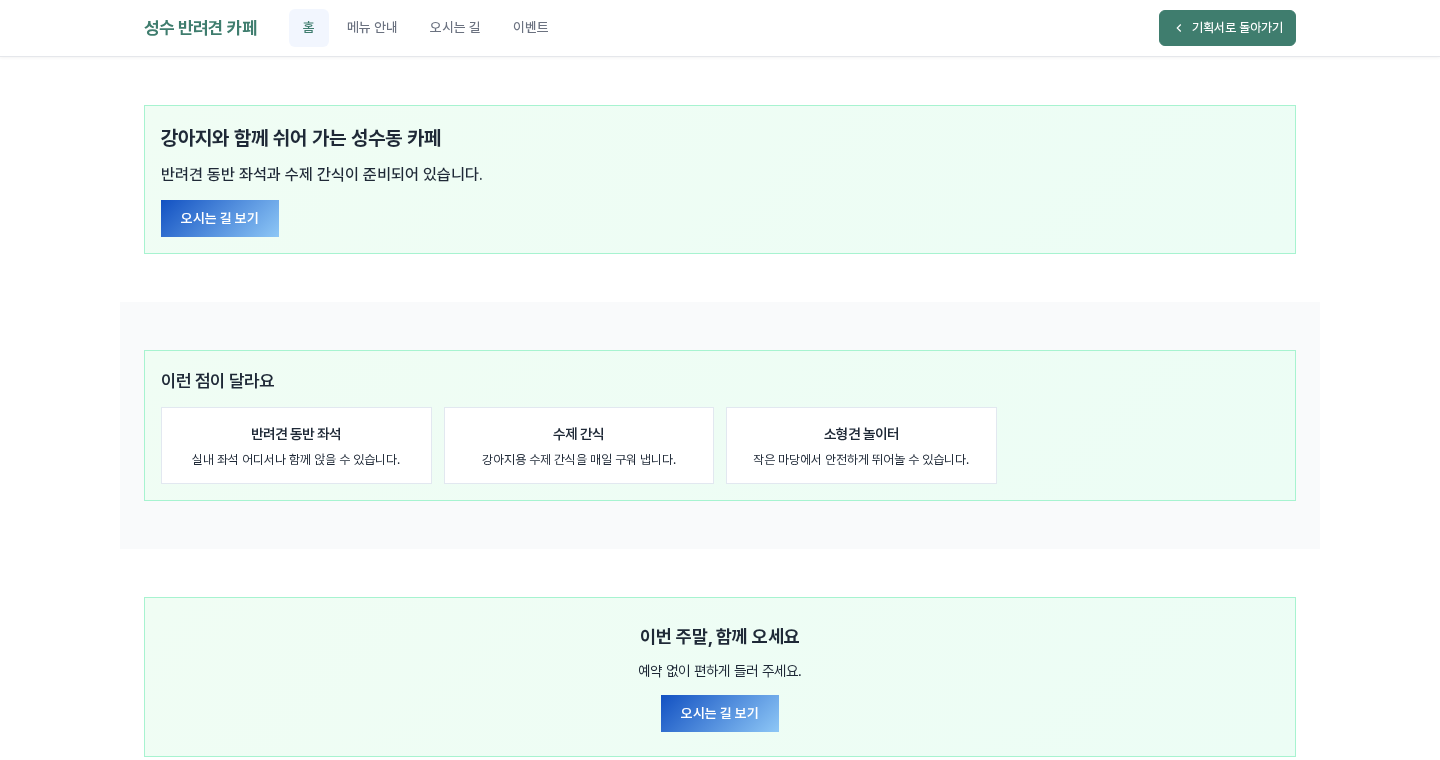Click text 작은 마당에서 안전하게 뛰어놀 수 있습니다.
This screenshot has width=1440, height=760.
click(861, 460)
